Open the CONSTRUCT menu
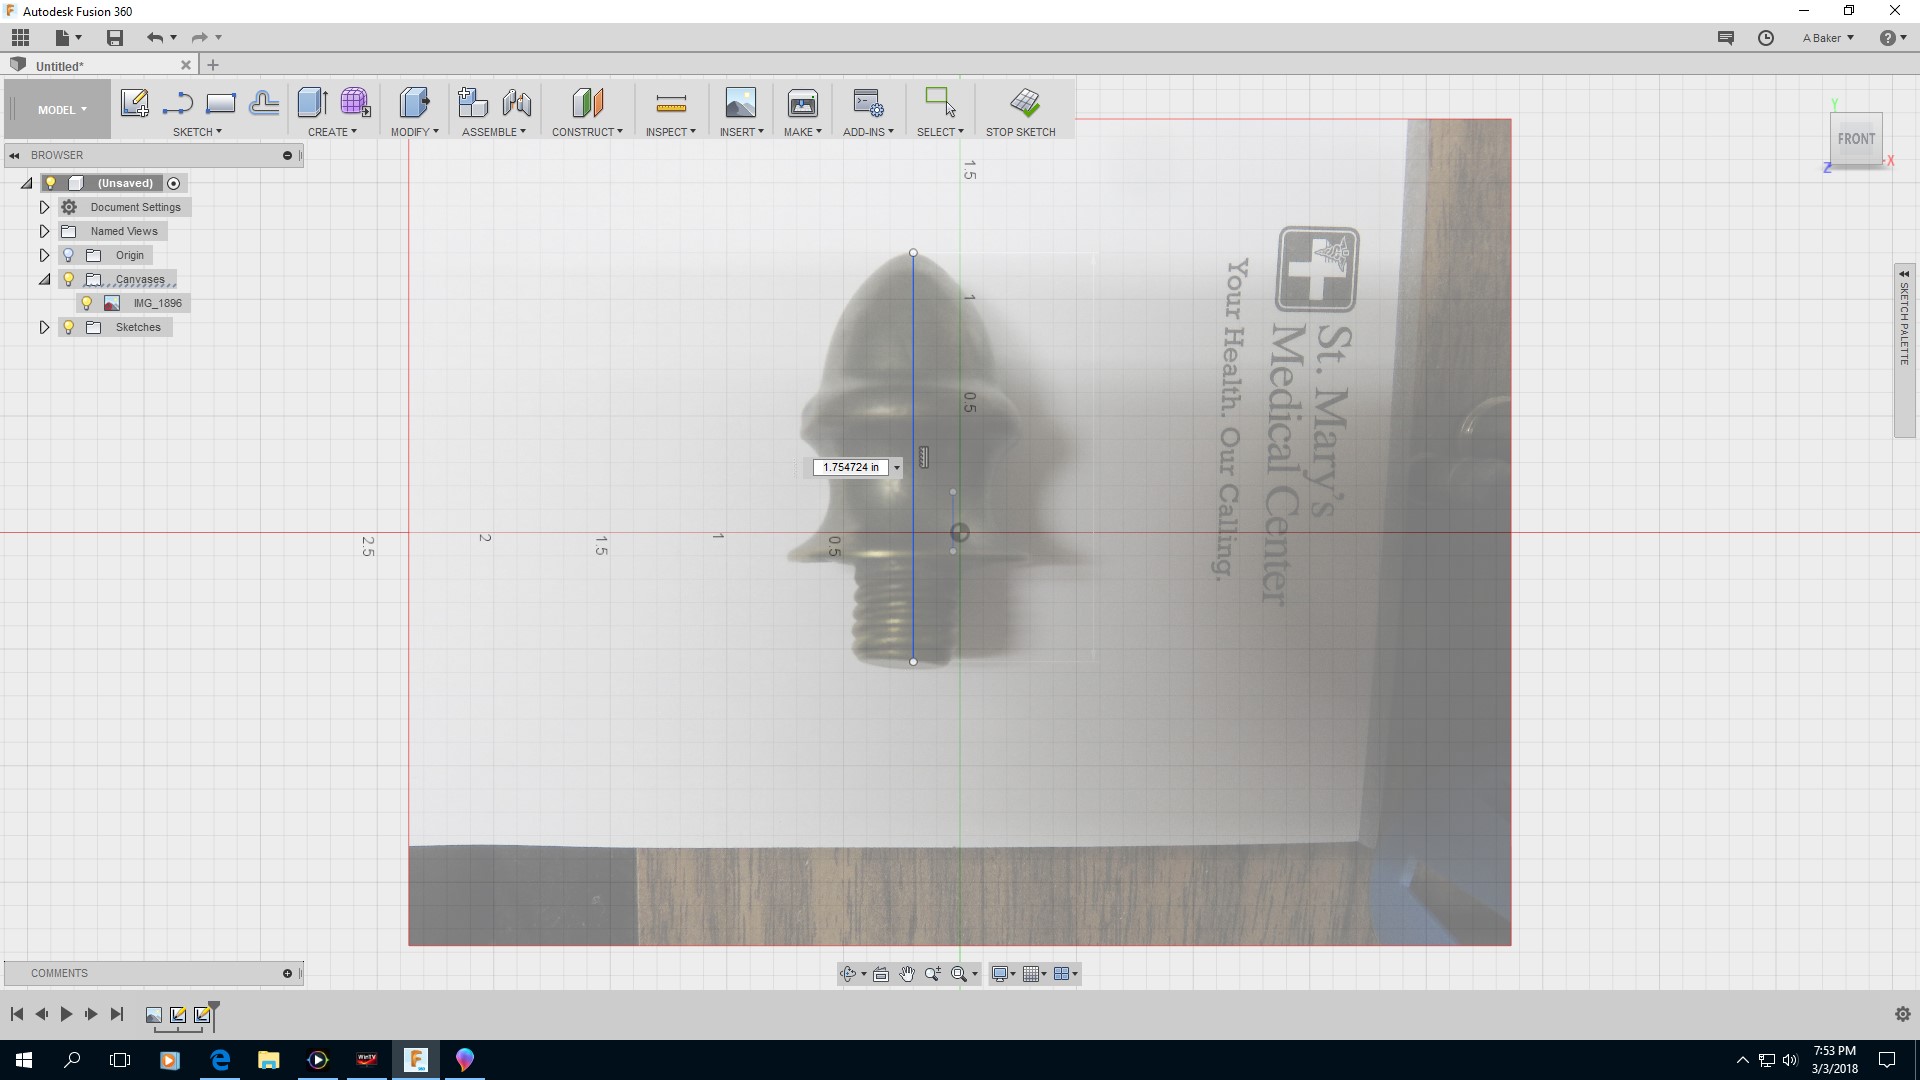This screenshot has height=1080, width=1920. [x=587, y=132]
